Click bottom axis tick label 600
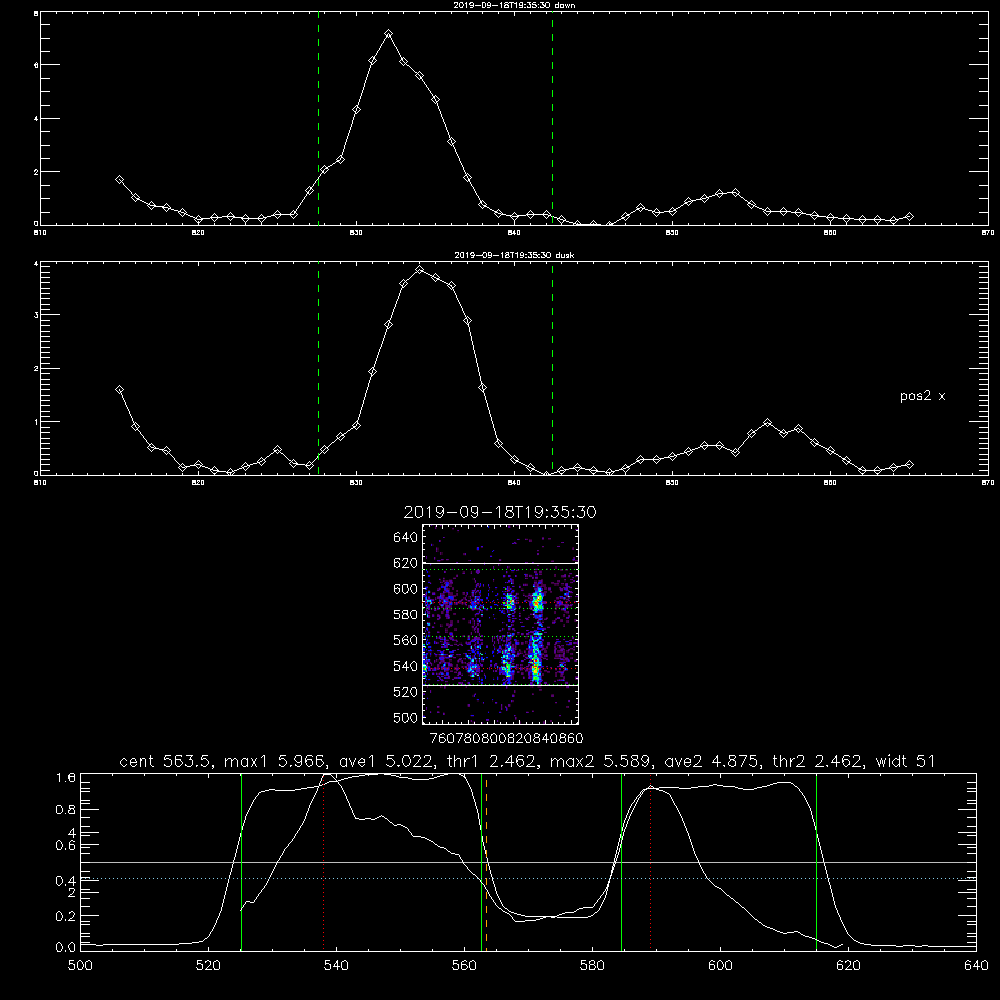This screenshot has width=1000, height=1000. (x=721, y=966)
